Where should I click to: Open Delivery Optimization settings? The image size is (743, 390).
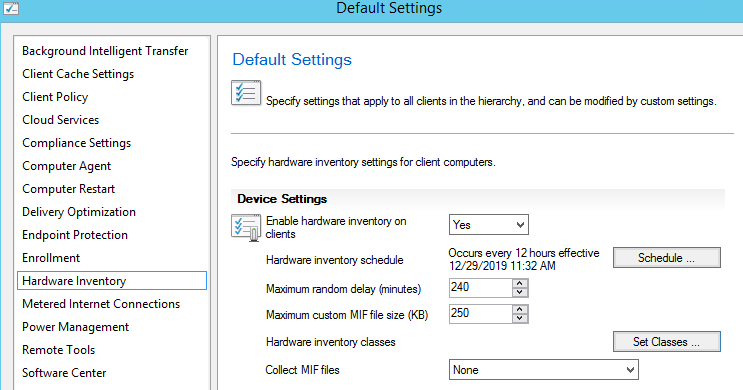(x=79, y=212)
